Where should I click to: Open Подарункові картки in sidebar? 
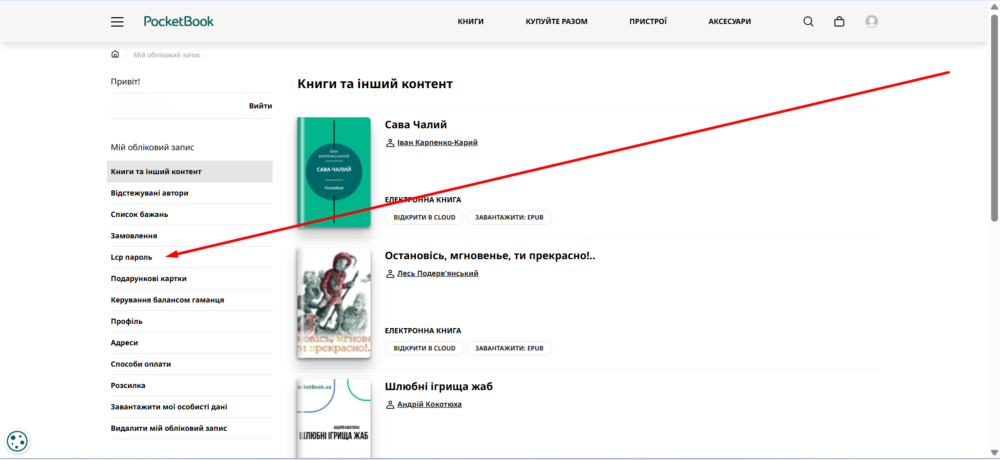(190, 279)
